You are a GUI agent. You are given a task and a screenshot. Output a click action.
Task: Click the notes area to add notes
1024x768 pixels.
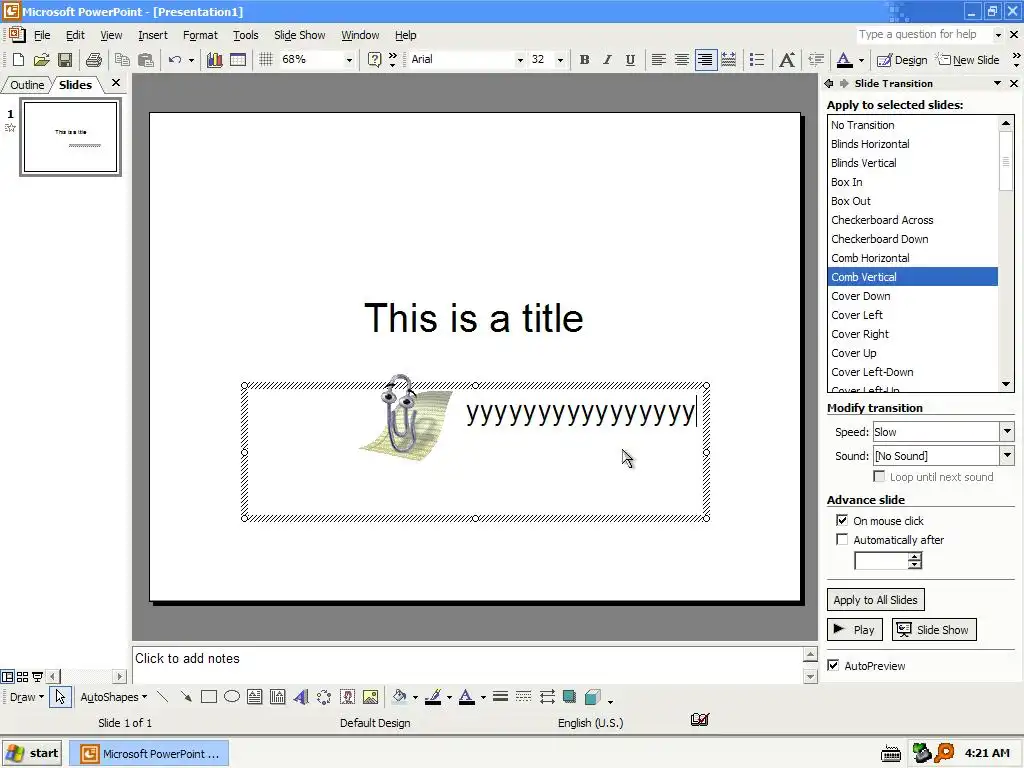pos(467,664)
